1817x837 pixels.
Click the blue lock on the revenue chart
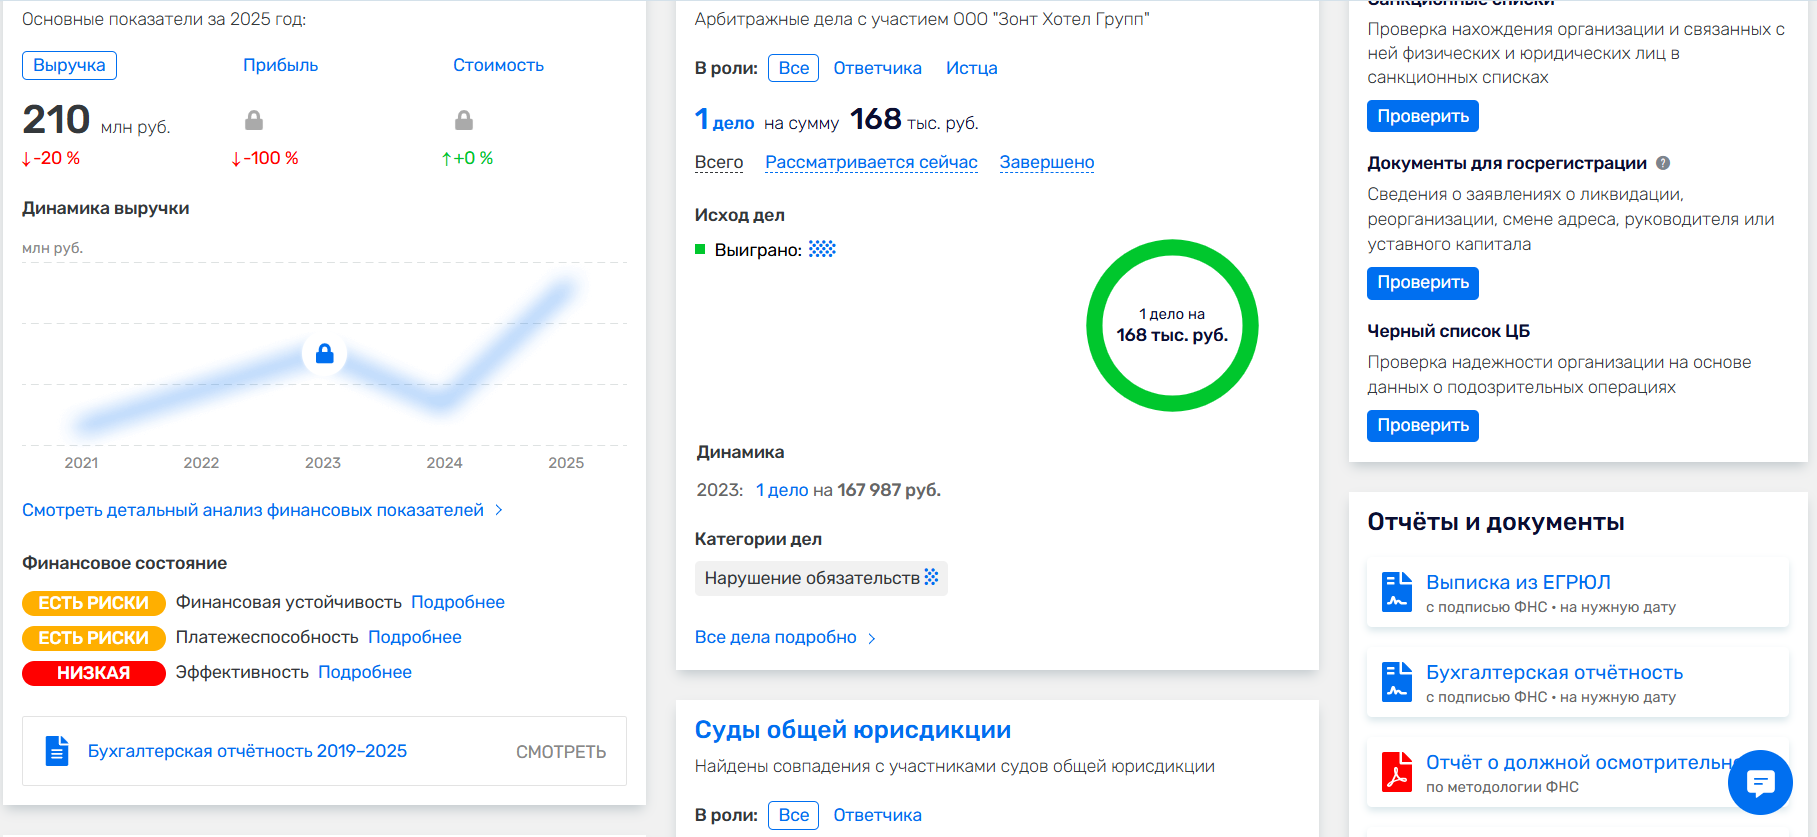324,354
